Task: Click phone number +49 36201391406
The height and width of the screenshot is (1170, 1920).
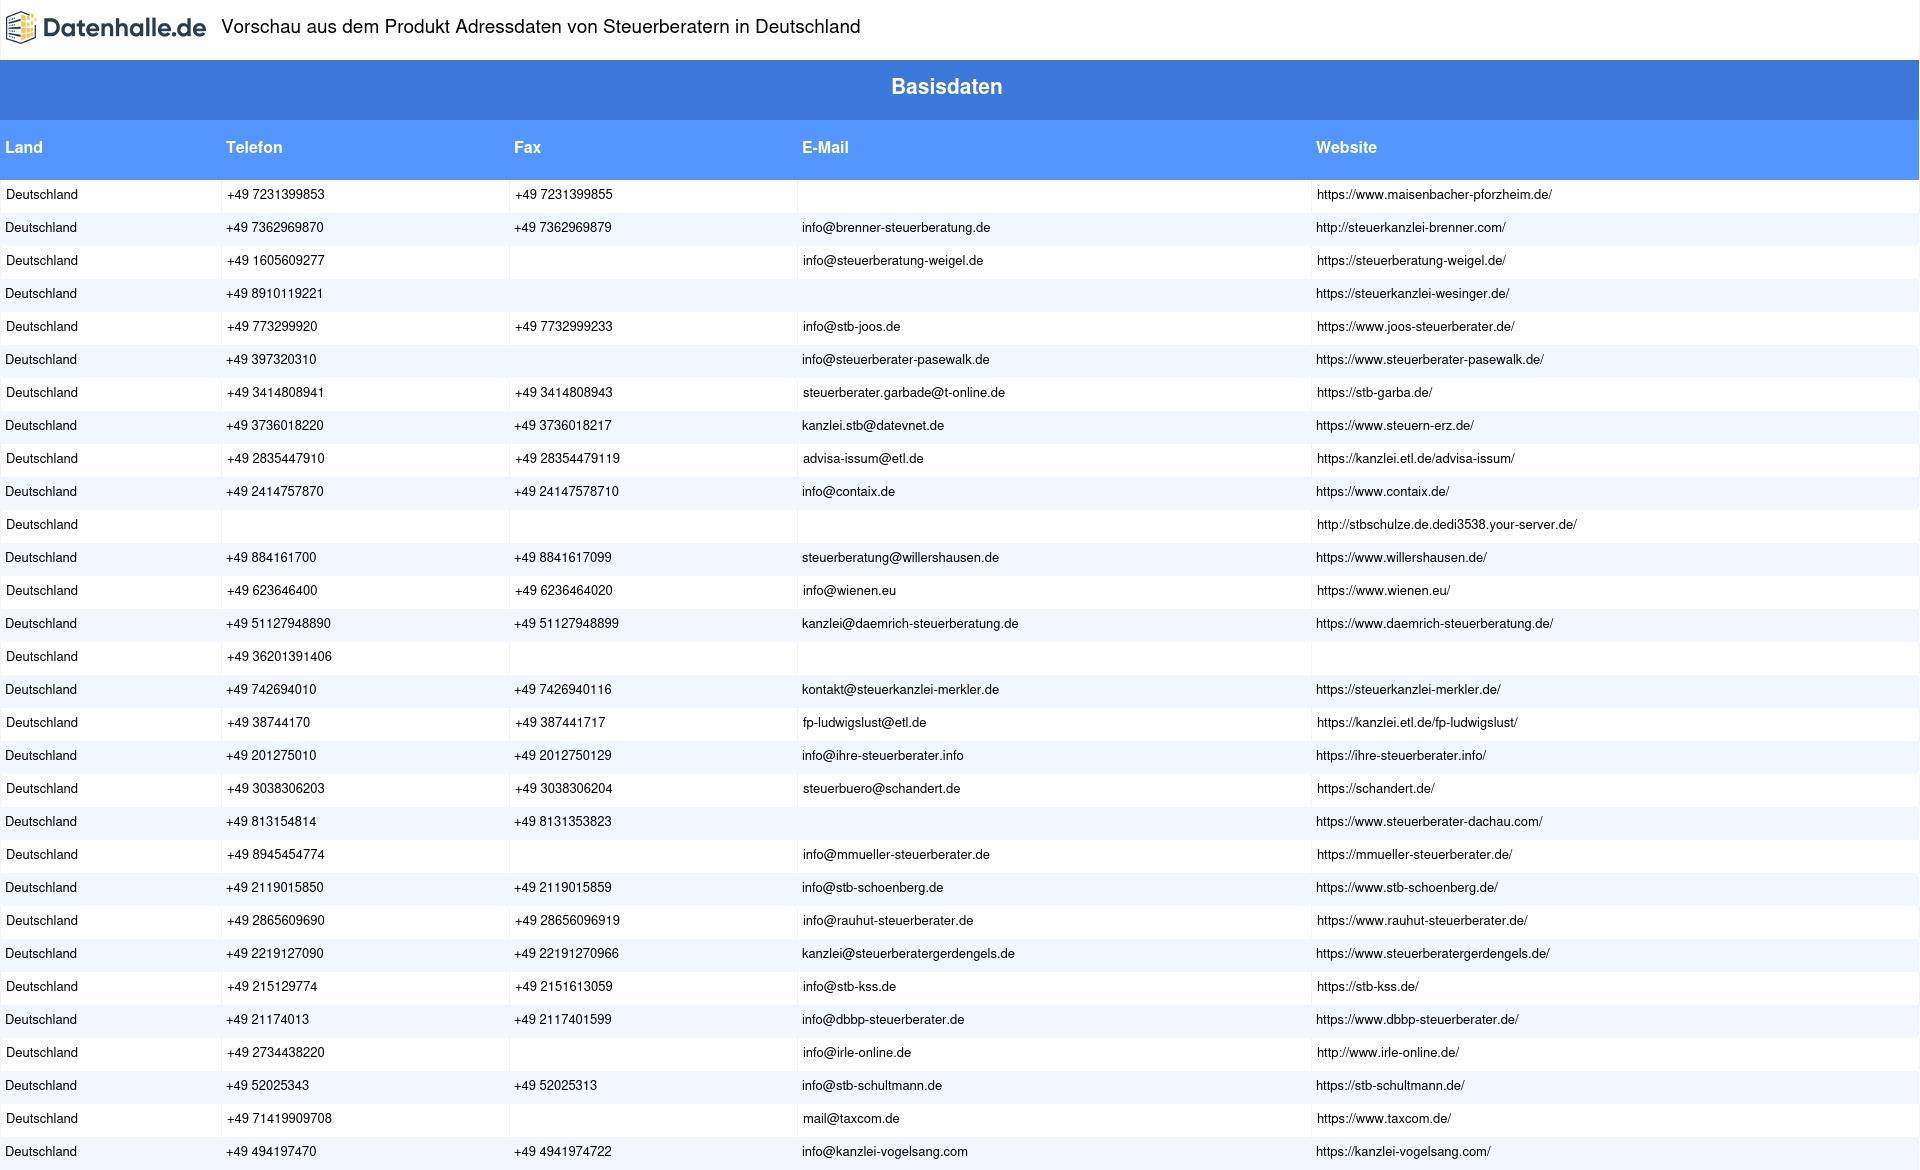Action: (279, 657)
